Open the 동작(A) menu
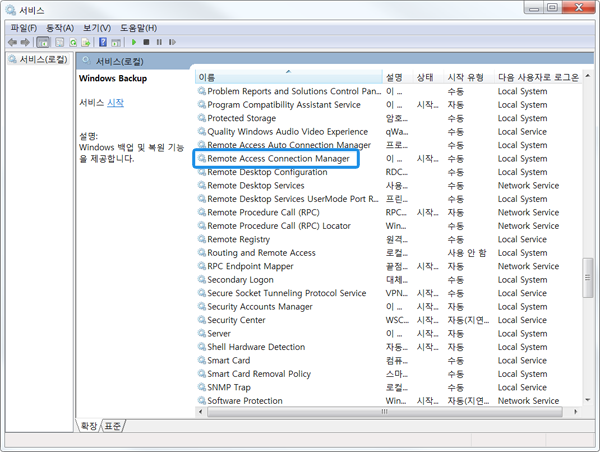This screenshot has height=452, width=600. [x=60, y=28]
